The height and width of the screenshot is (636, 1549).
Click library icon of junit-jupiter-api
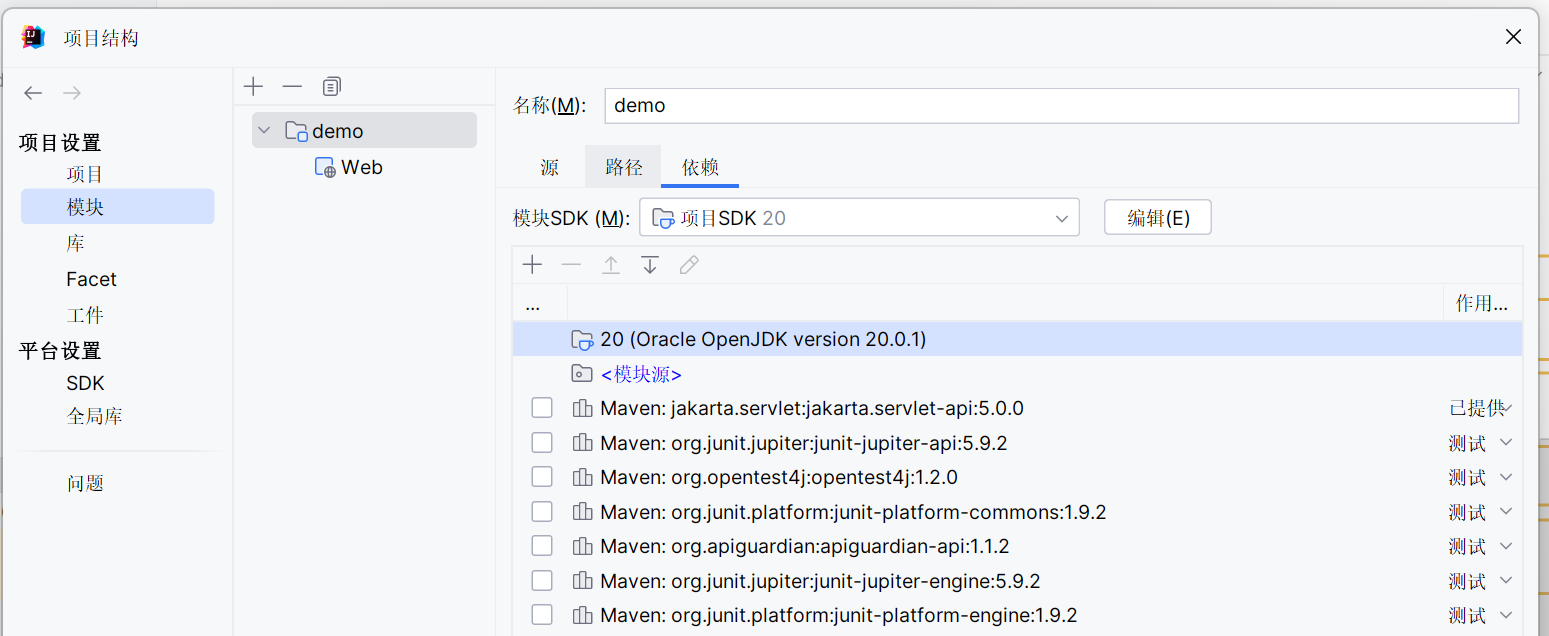(x=582, y=443)
